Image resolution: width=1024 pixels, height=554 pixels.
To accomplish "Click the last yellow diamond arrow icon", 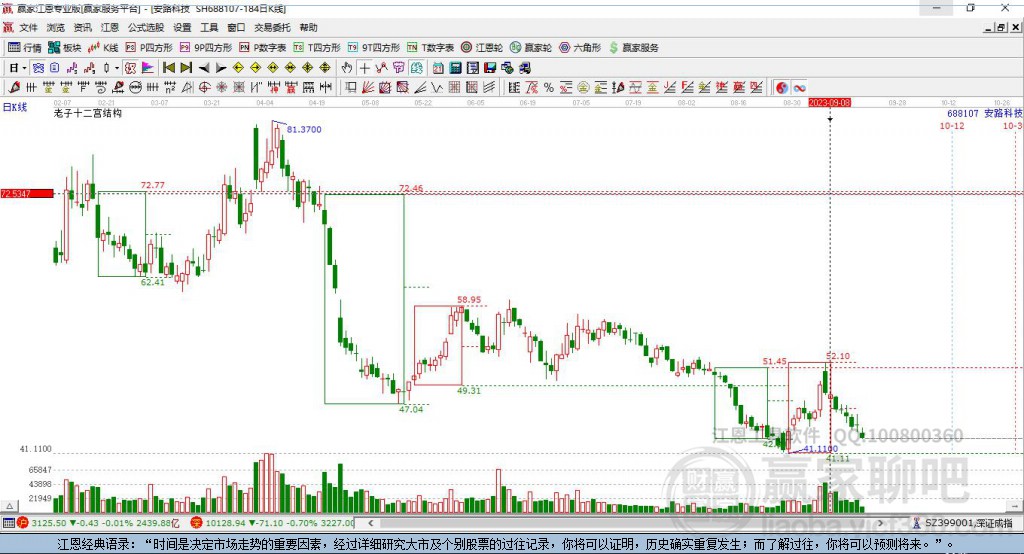I will coord(325,68).
